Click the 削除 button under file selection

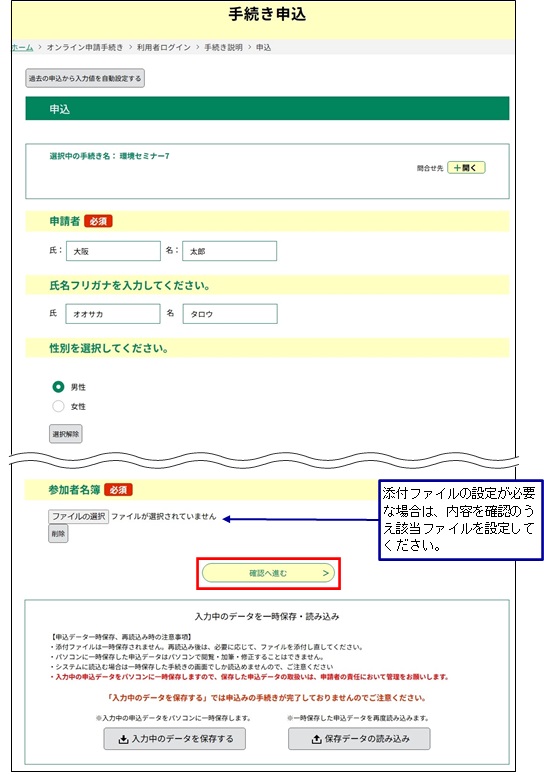tap(58, 534)
